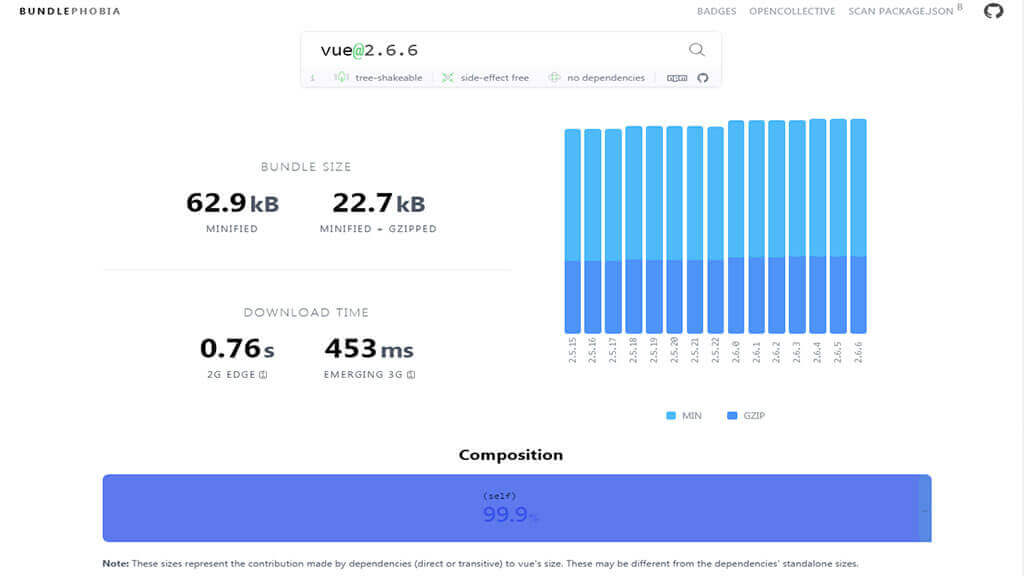Select the 2.6.6 version bar

(858, 226)
